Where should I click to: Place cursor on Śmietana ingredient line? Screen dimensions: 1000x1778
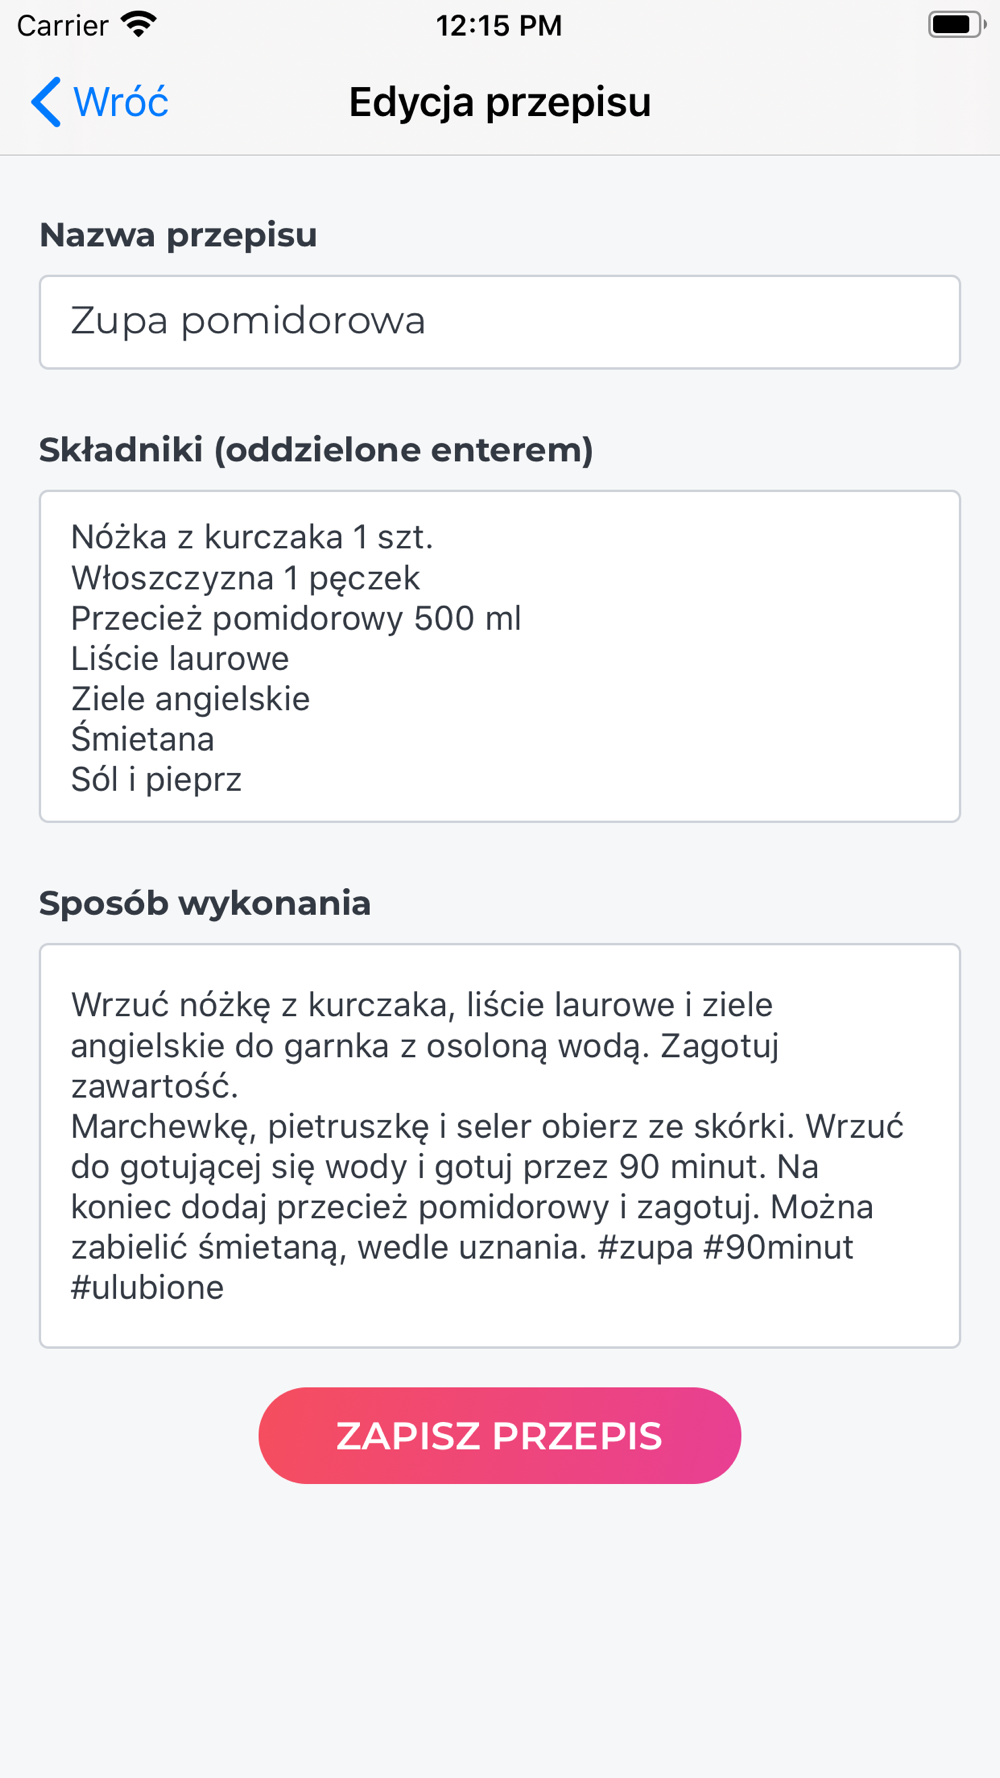click(x=142, y=739)
